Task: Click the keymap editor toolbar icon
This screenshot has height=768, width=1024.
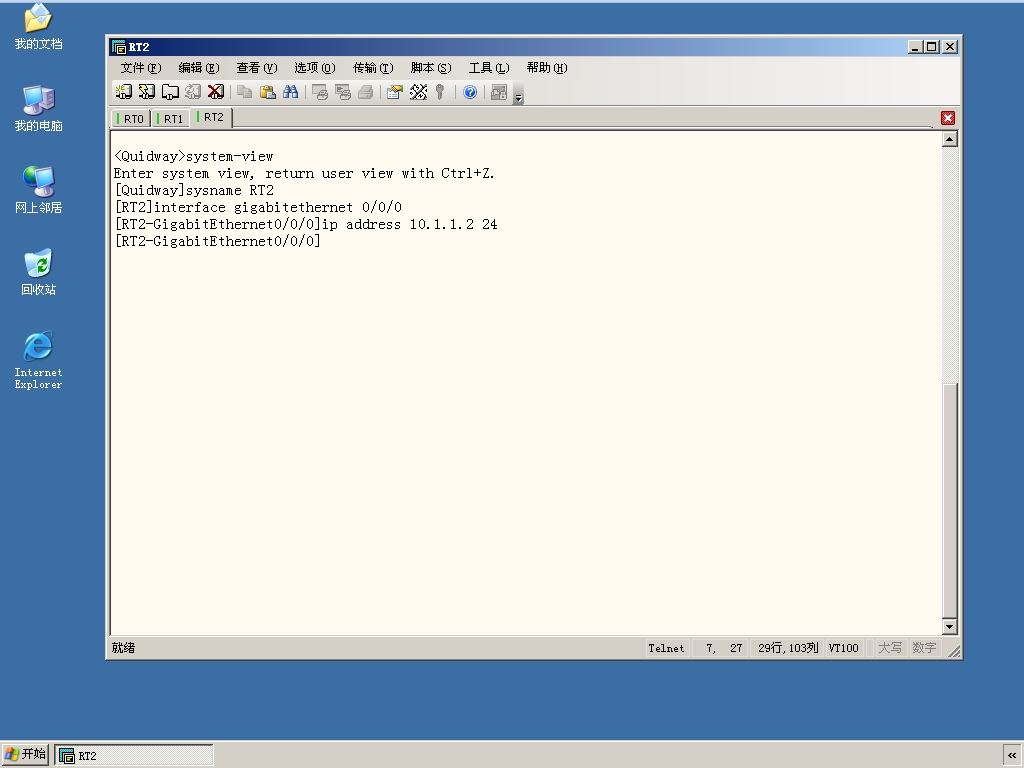Action: [x=418, y=92]
